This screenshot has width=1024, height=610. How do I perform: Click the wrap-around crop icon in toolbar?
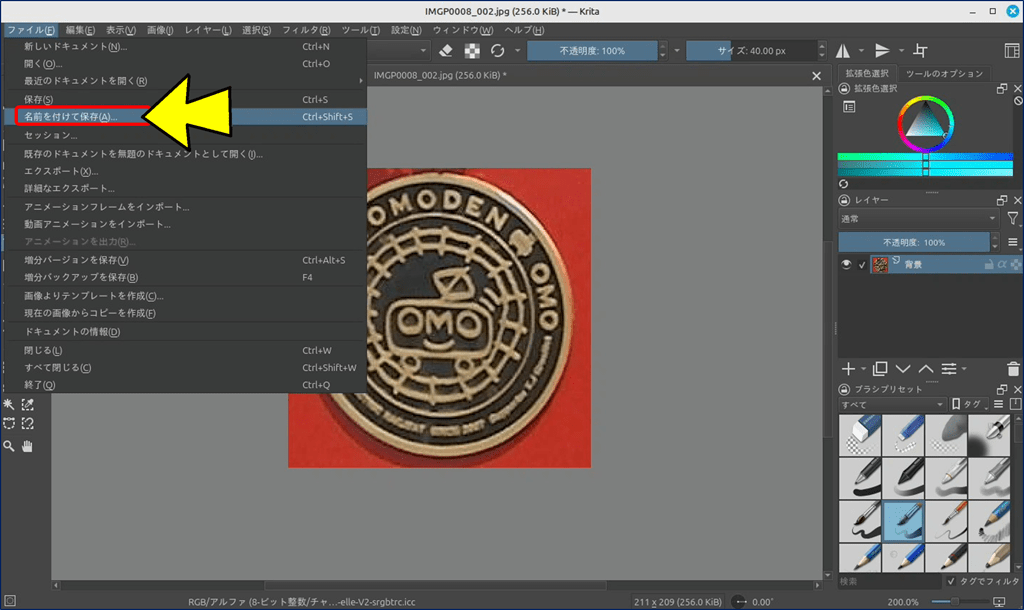pos(920,51)
